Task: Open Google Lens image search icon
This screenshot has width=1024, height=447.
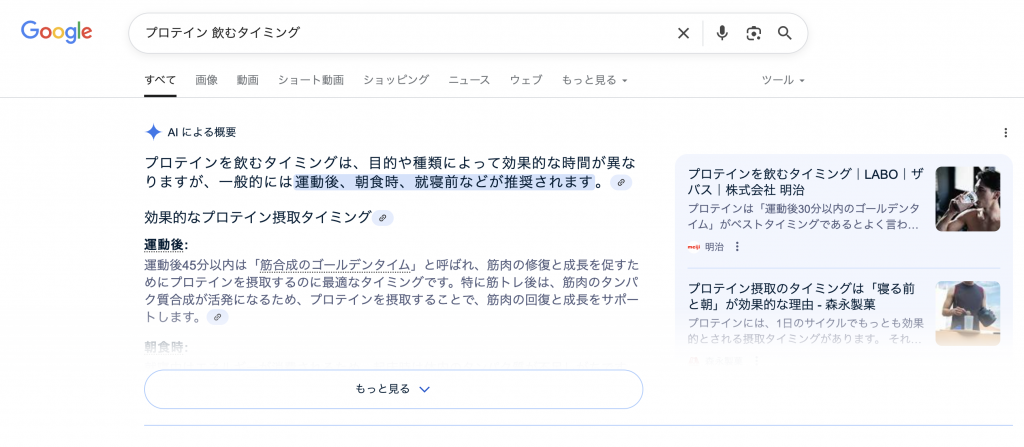Action: 754,33
